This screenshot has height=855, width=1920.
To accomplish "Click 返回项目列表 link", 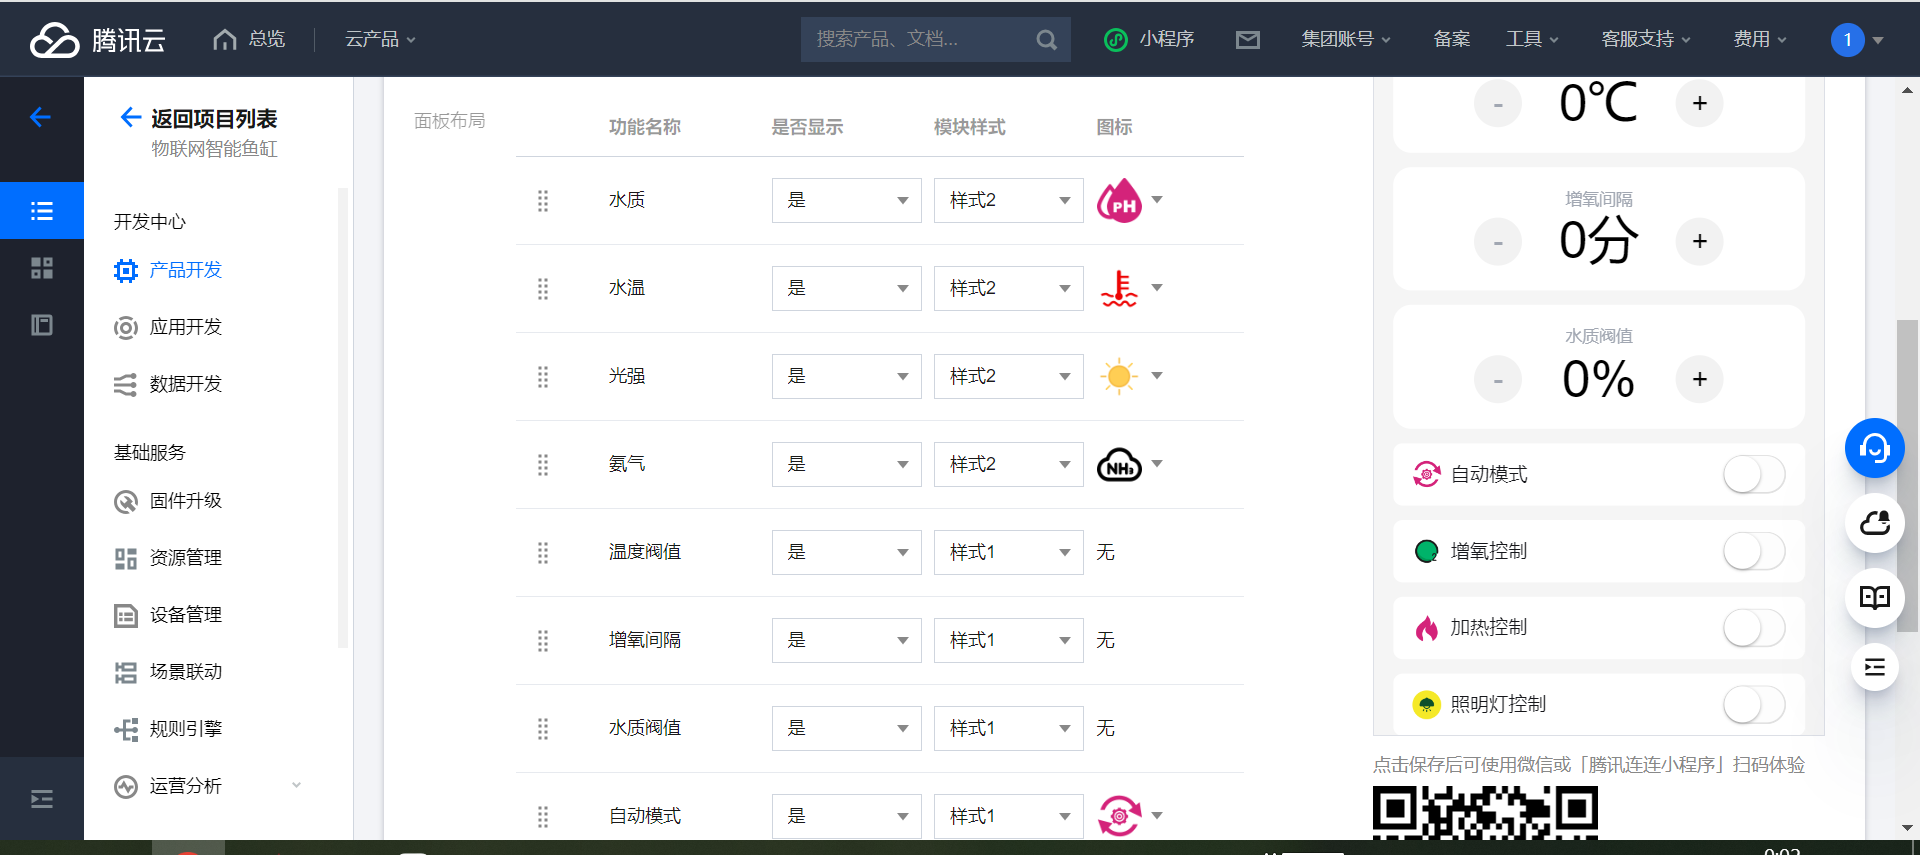I will (x=213, y=119).
